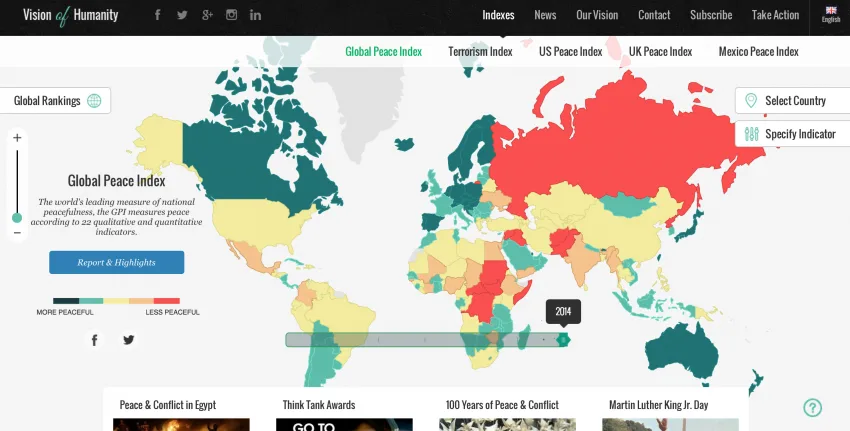Select the Global Peace Index tab
The image size is (850, 431).
383,52
